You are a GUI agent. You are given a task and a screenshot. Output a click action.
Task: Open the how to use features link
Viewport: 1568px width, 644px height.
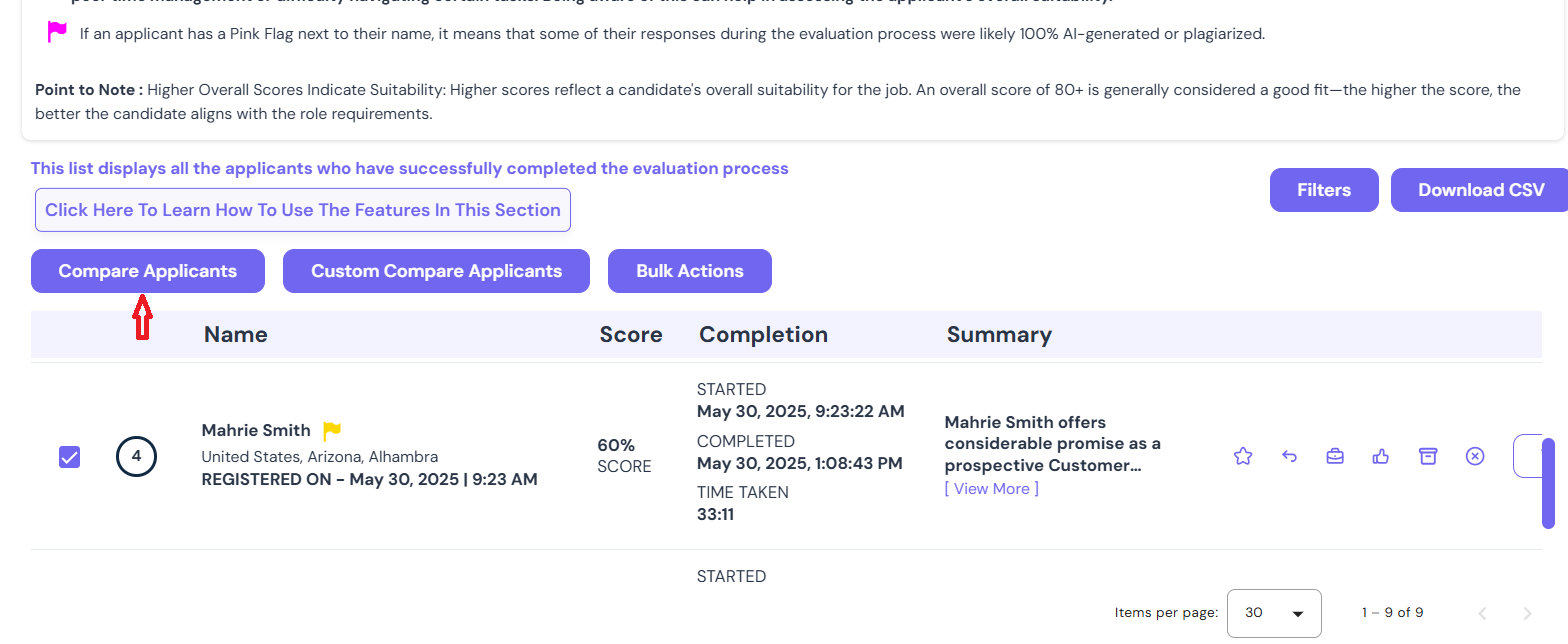point(302,210)
